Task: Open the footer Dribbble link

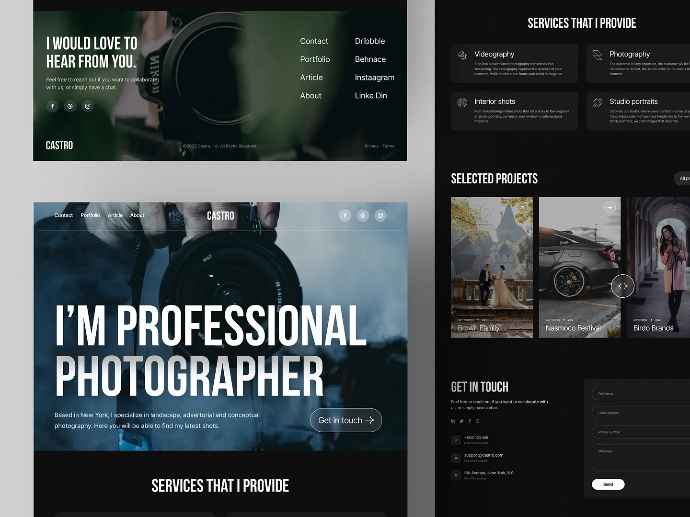Action: pos(370,41)
